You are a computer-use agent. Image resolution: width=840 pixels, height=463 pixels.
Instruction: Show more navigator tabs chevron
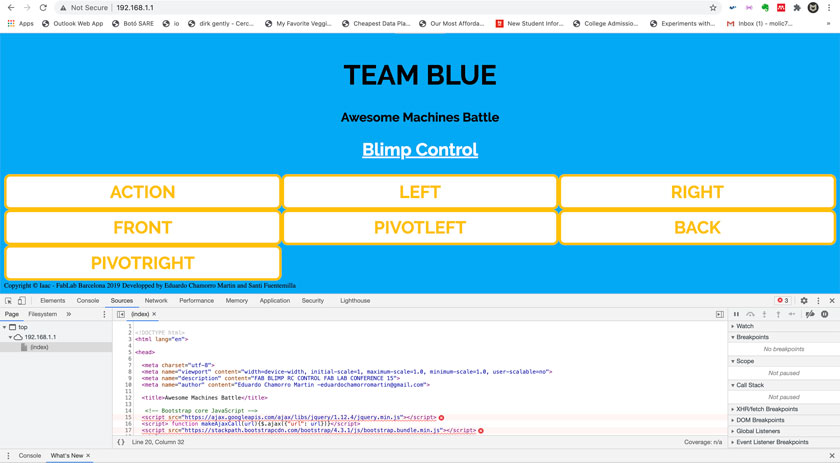tap(69, 314)
